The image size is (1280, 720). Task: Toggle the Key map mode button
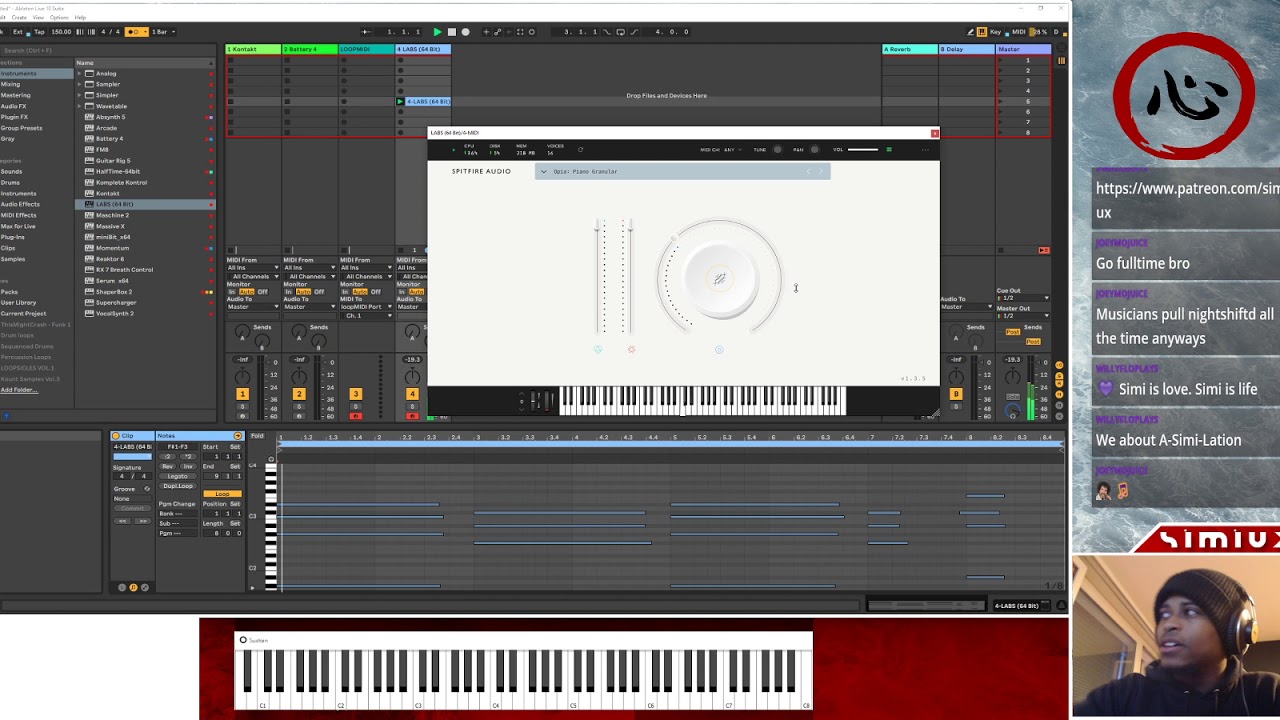pyautogui.click(x=998, y=32)
